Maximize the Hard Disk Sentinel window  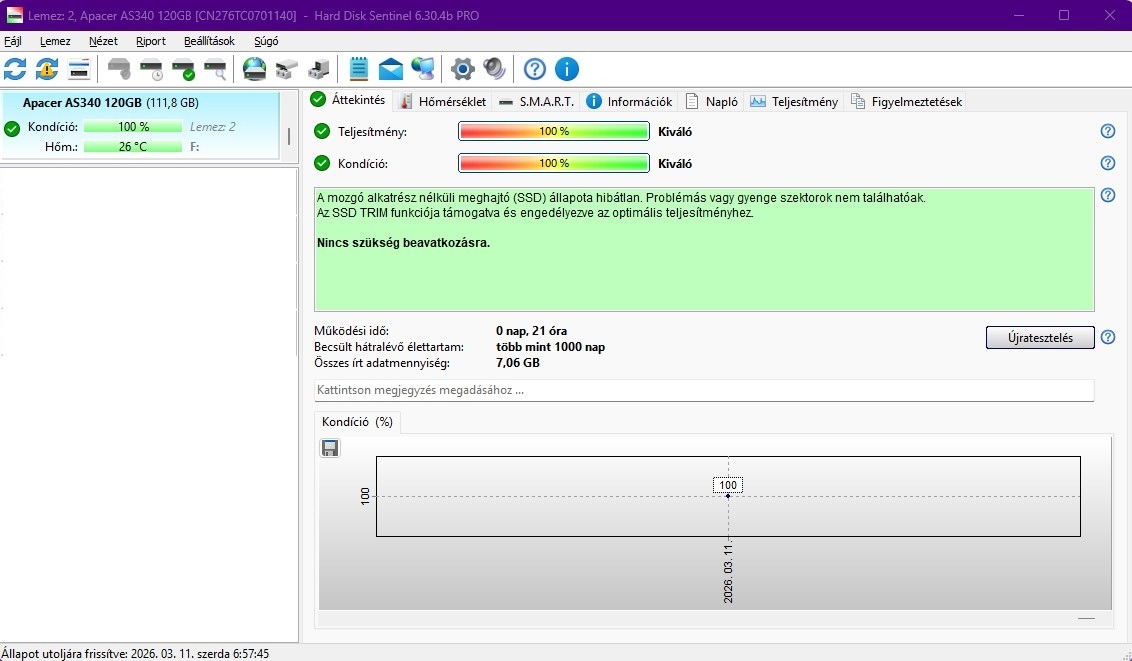coord(1063,15)
